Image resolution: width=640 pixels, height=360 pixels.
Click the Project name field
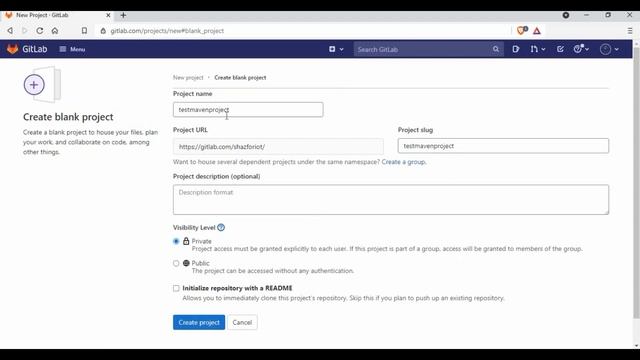coord(248,109)
